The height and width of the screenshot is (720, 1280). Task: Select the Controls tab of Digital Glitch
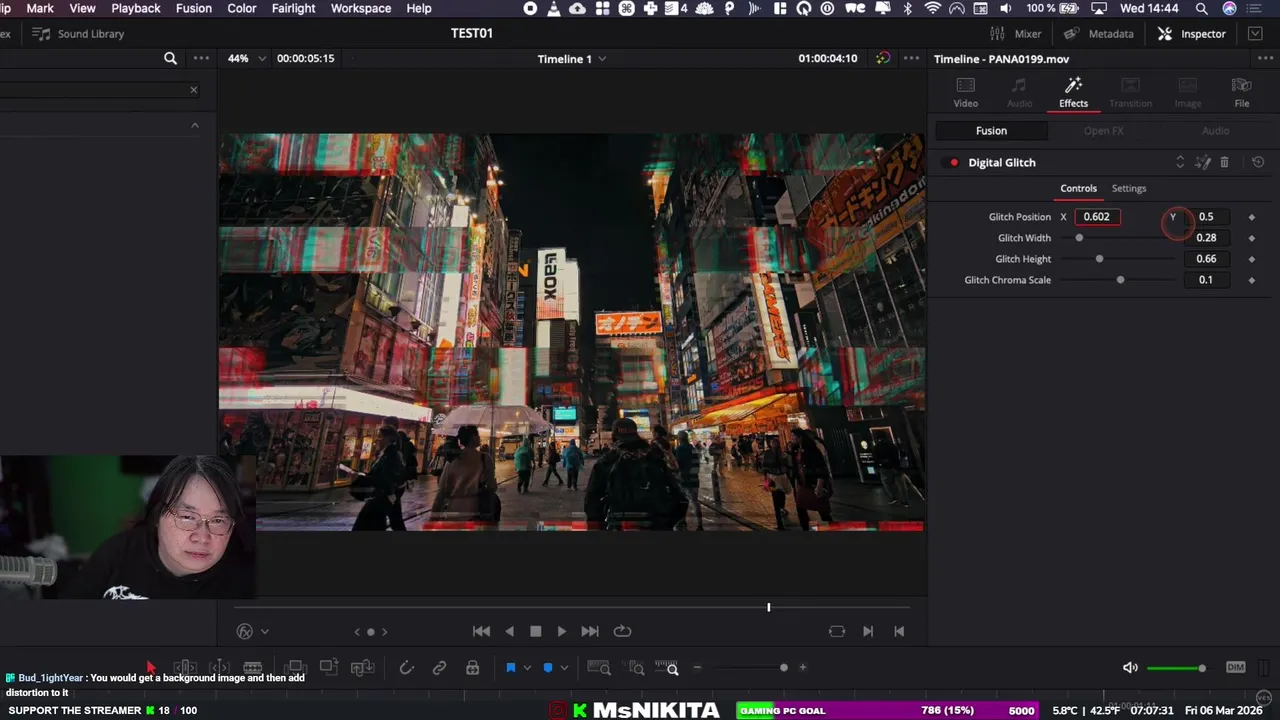point(1078,188)
